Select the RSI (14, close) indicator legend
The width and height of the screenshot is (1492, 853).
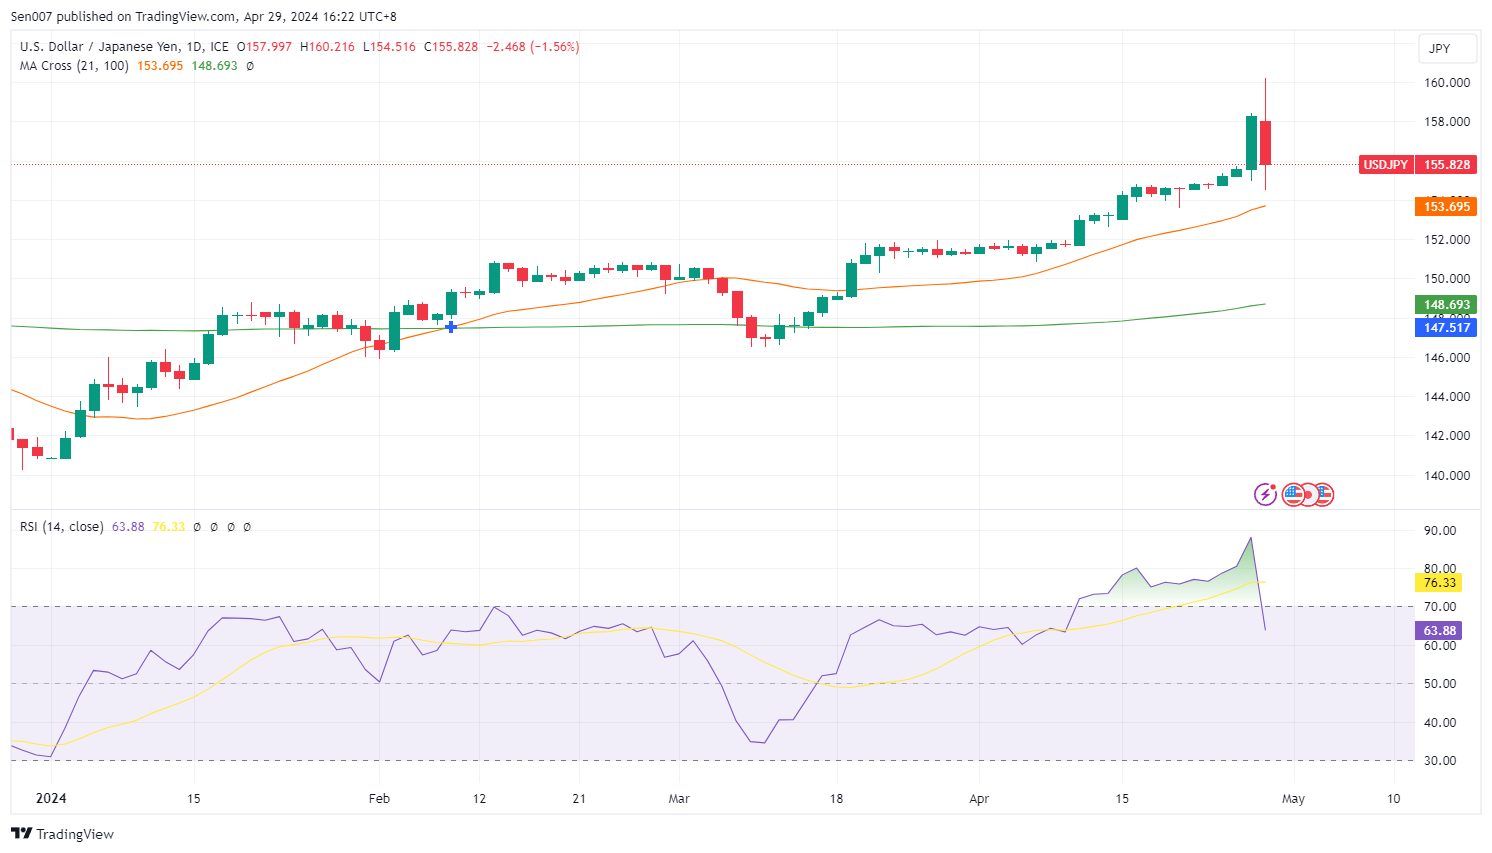click(x=61, y=527)
